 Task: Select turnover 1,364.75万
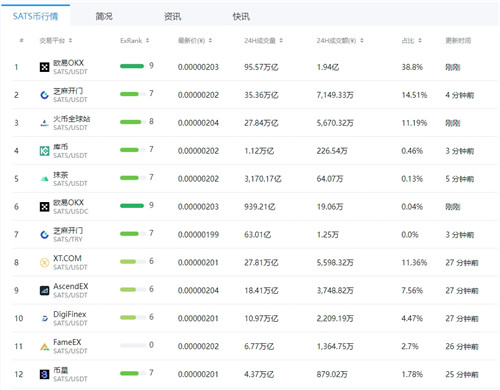tap(335, 347)
